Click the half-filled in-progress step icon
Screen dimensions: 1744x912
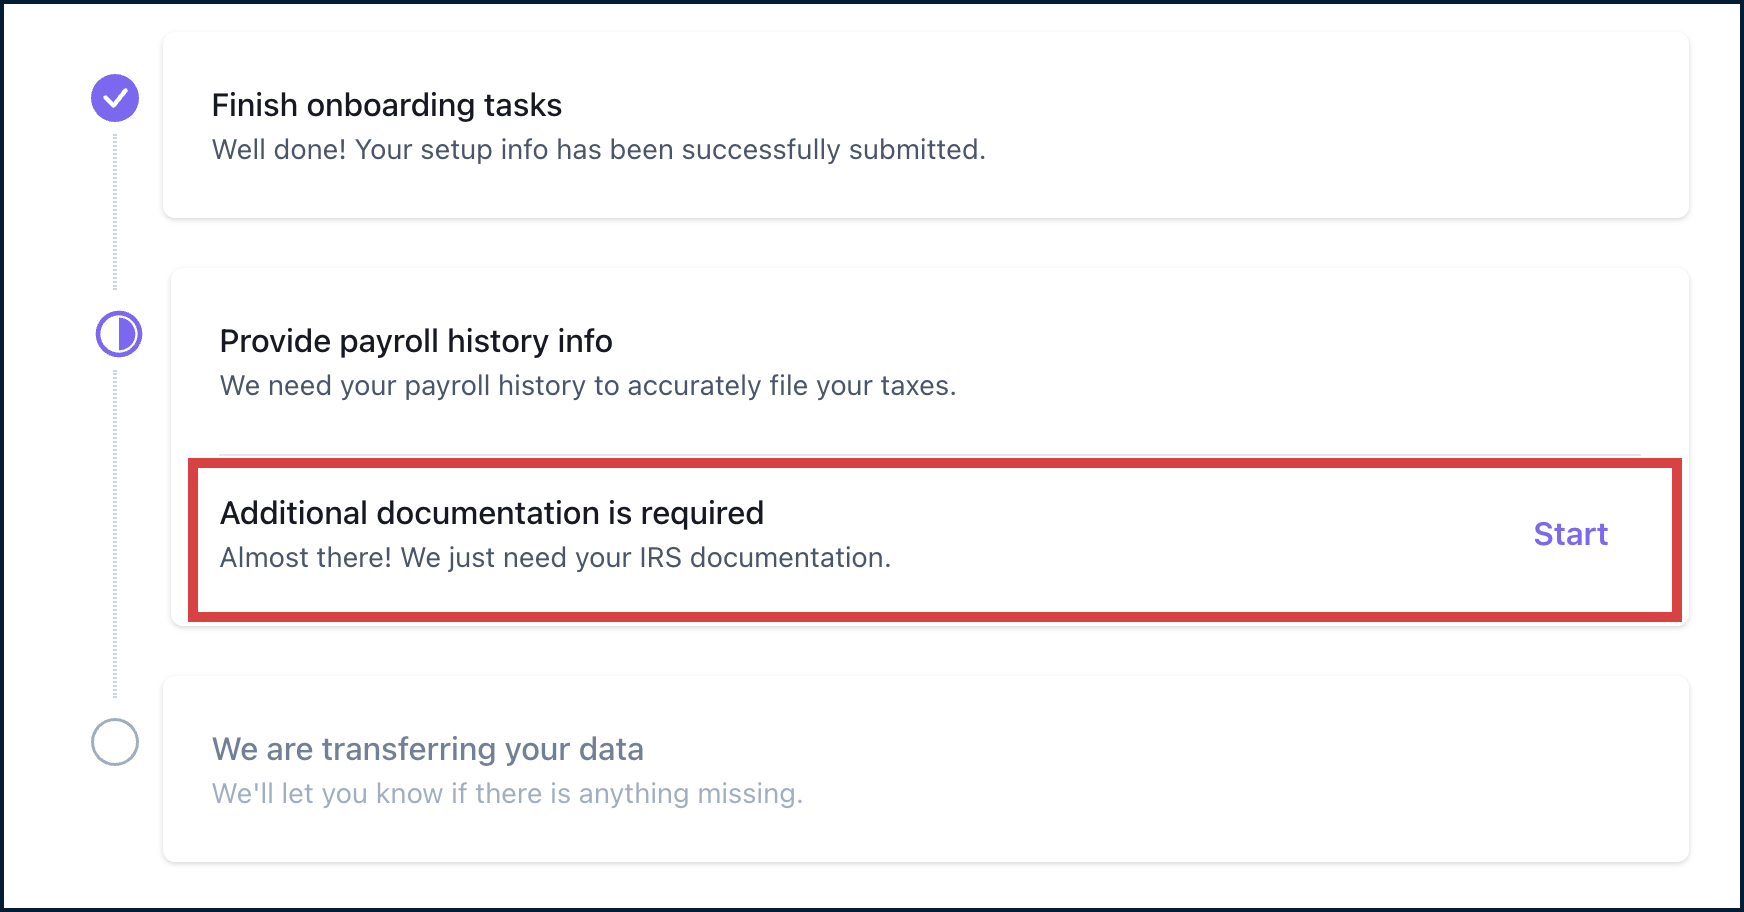(119, 334)
